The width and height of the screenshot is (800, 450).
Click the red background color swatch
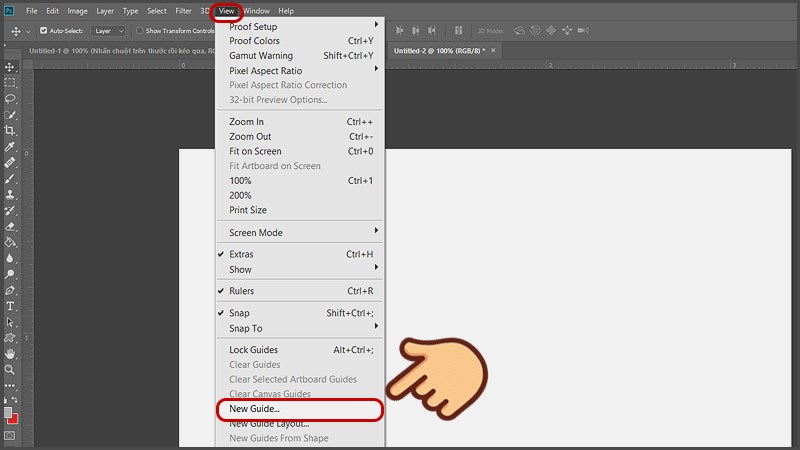point(13,417)
